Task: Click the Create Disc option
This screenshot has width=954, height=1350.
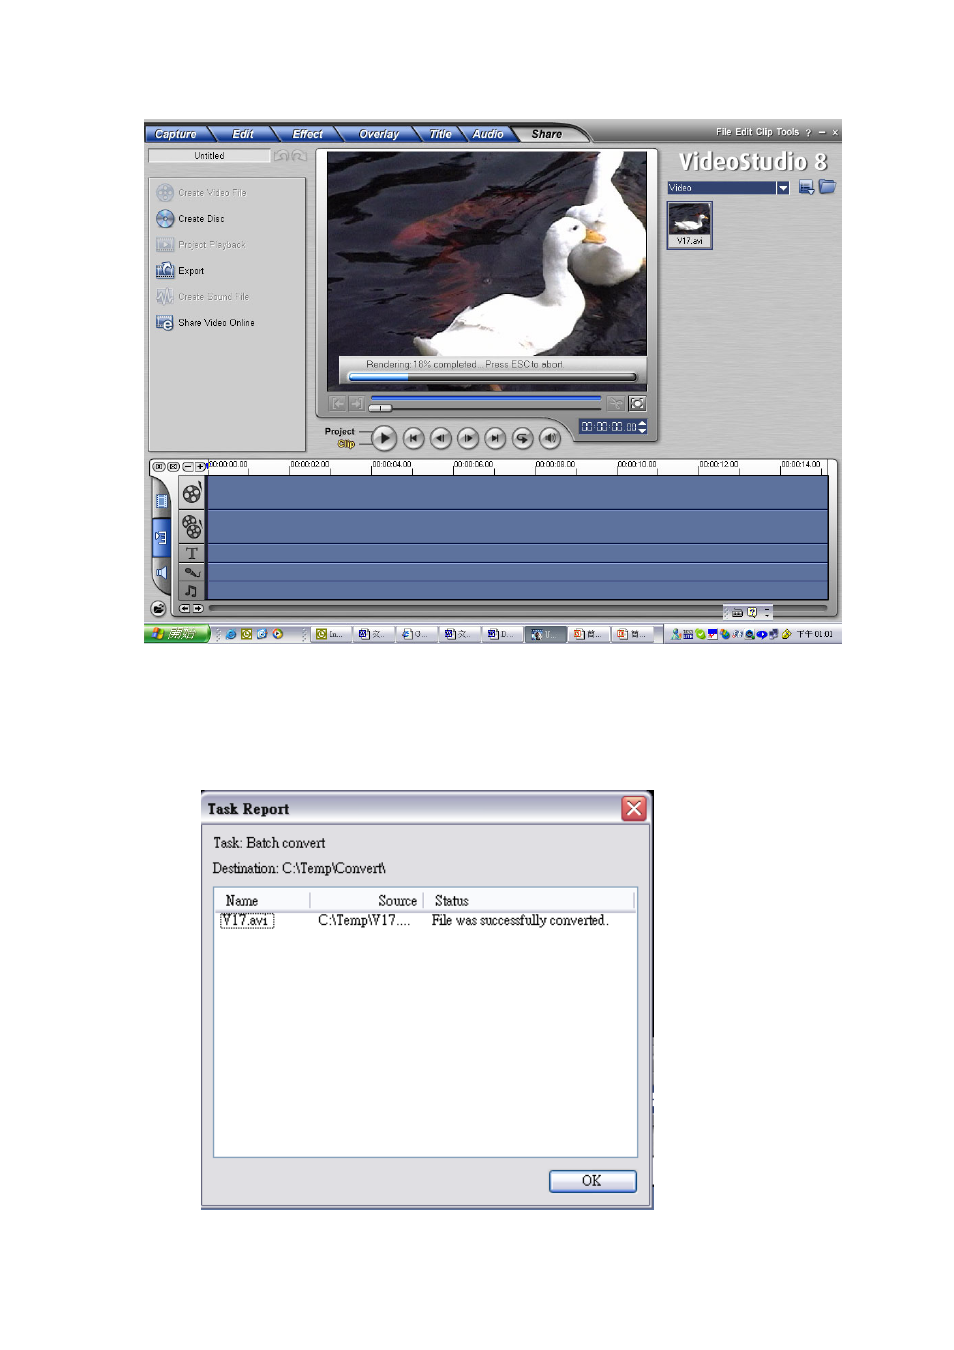Action: click(x=190, y=219)
